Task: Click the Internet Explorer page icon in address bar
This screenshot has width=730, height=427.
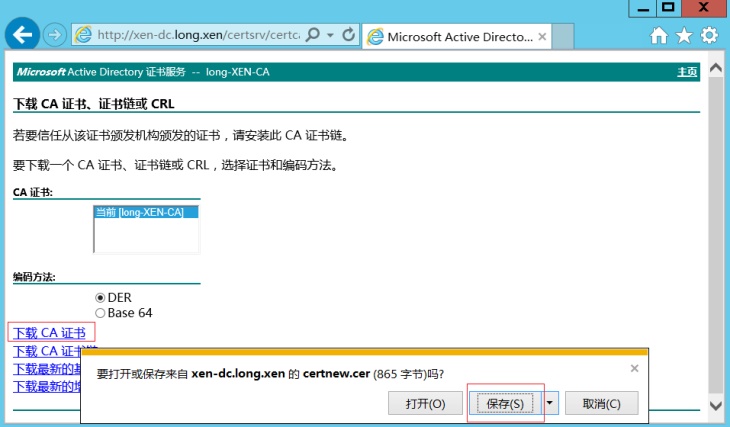Action: point(83,35)
